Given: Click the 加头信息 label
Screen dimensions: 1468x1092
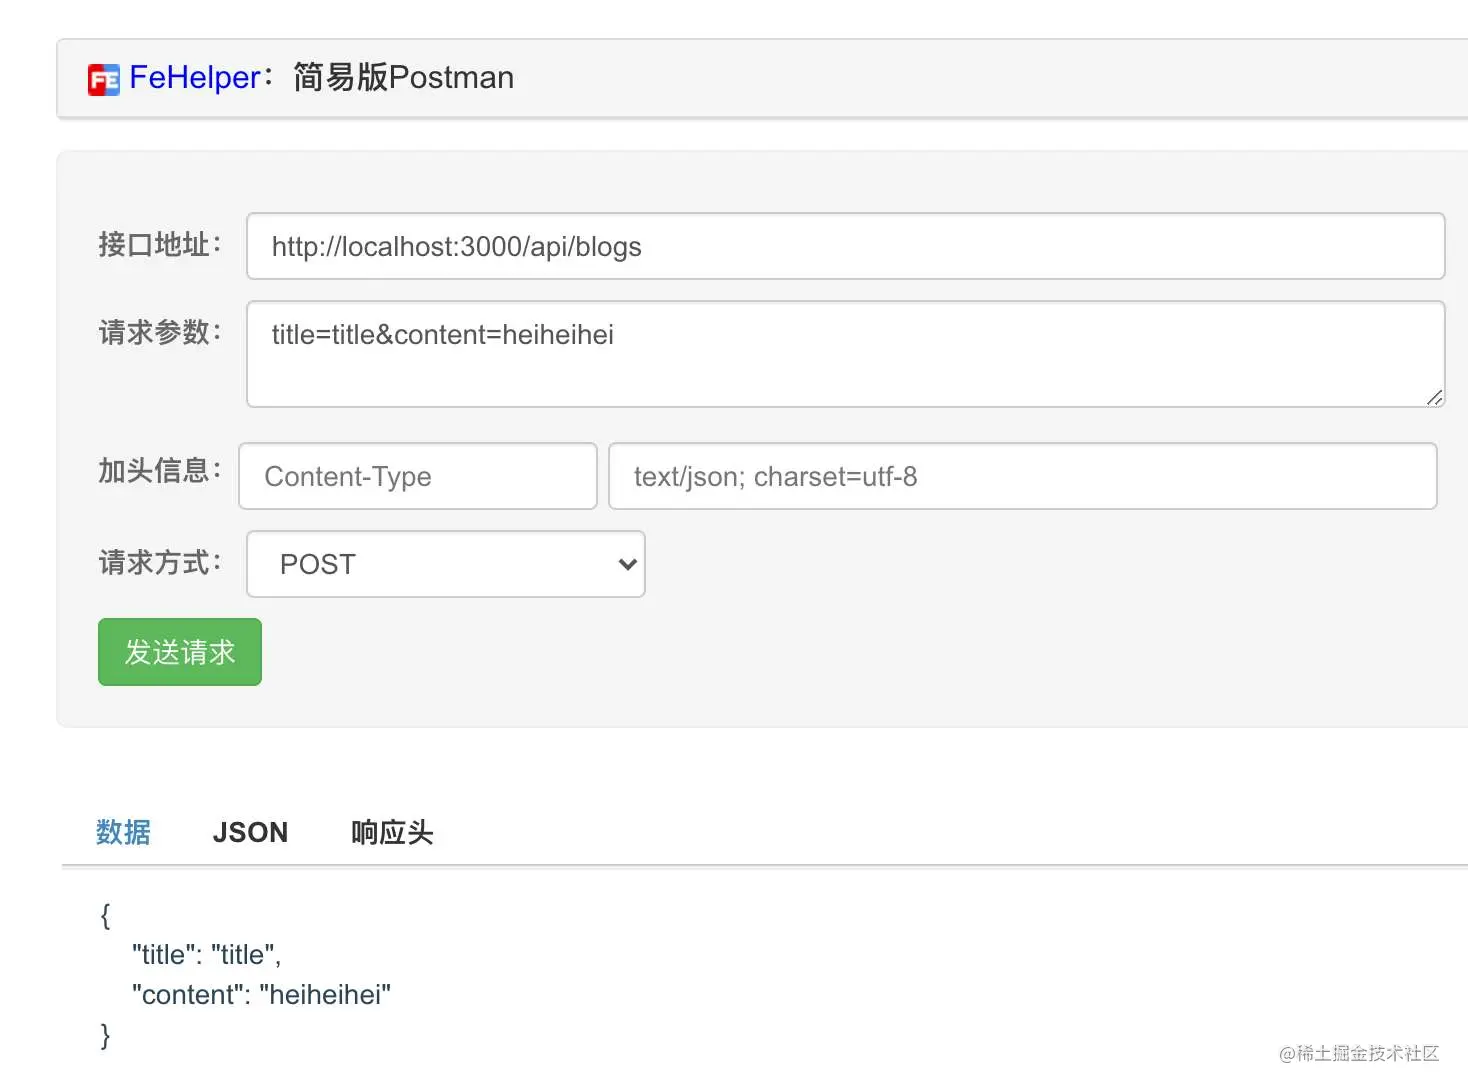Looking at the screenshot, I should [x=160, y=470].
